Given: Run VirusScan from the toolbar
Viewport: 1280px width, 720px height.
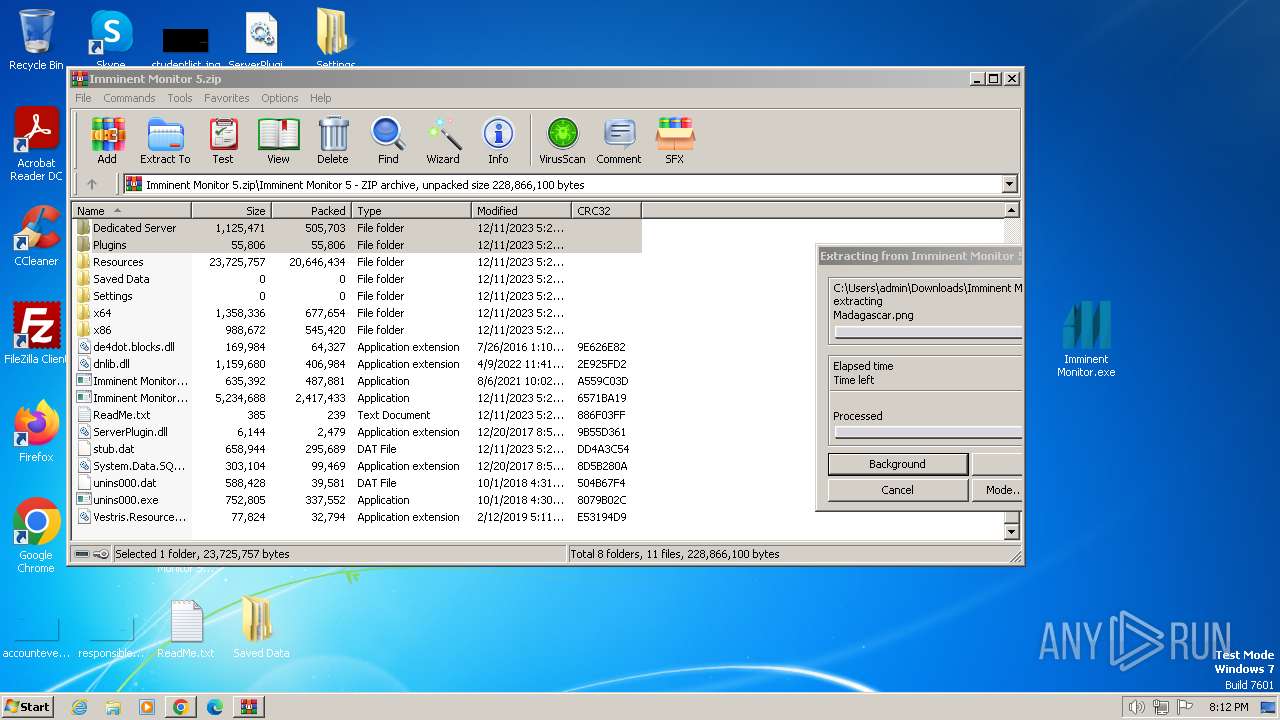Looking at the screenshot, I should [562, 140].
